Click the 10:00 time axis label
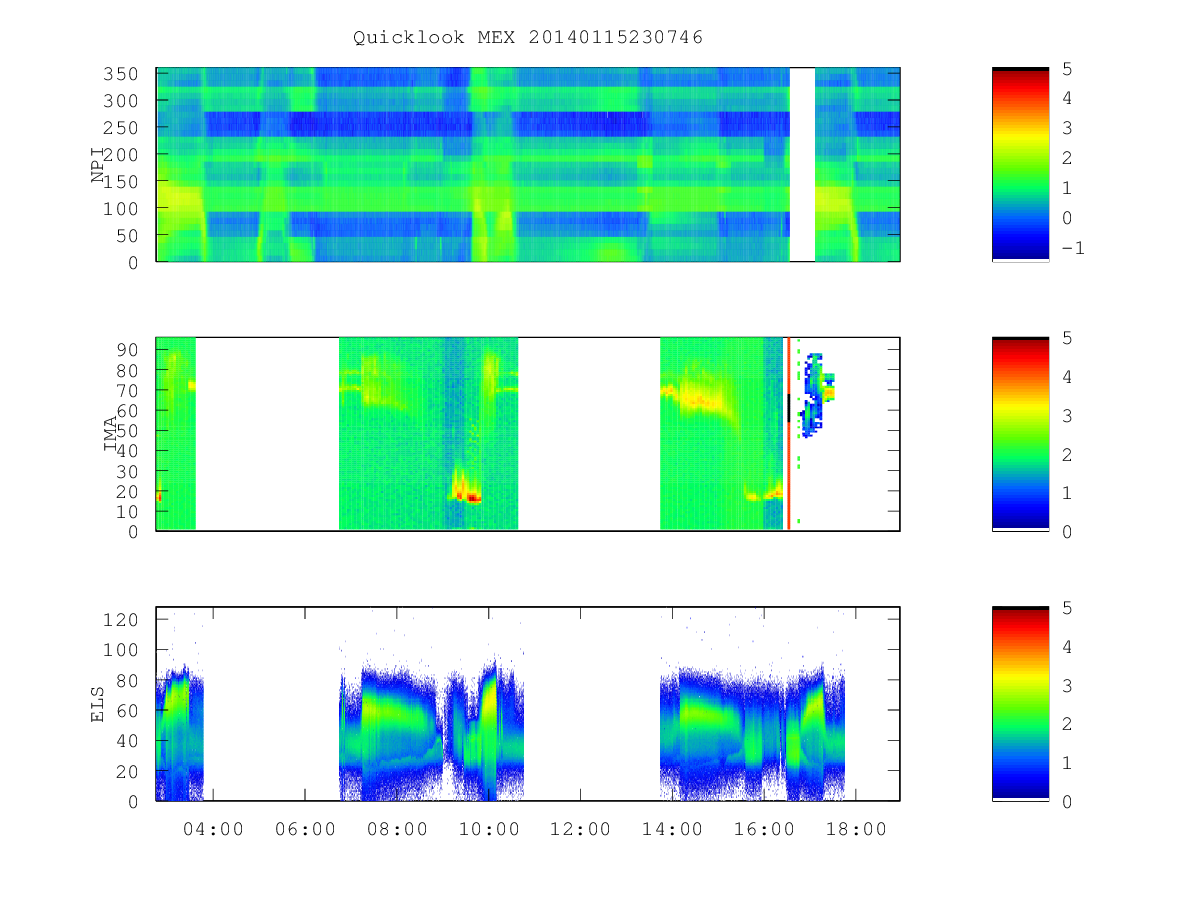This screenshot has width=1200, height=900. click(x=489, y=829)
